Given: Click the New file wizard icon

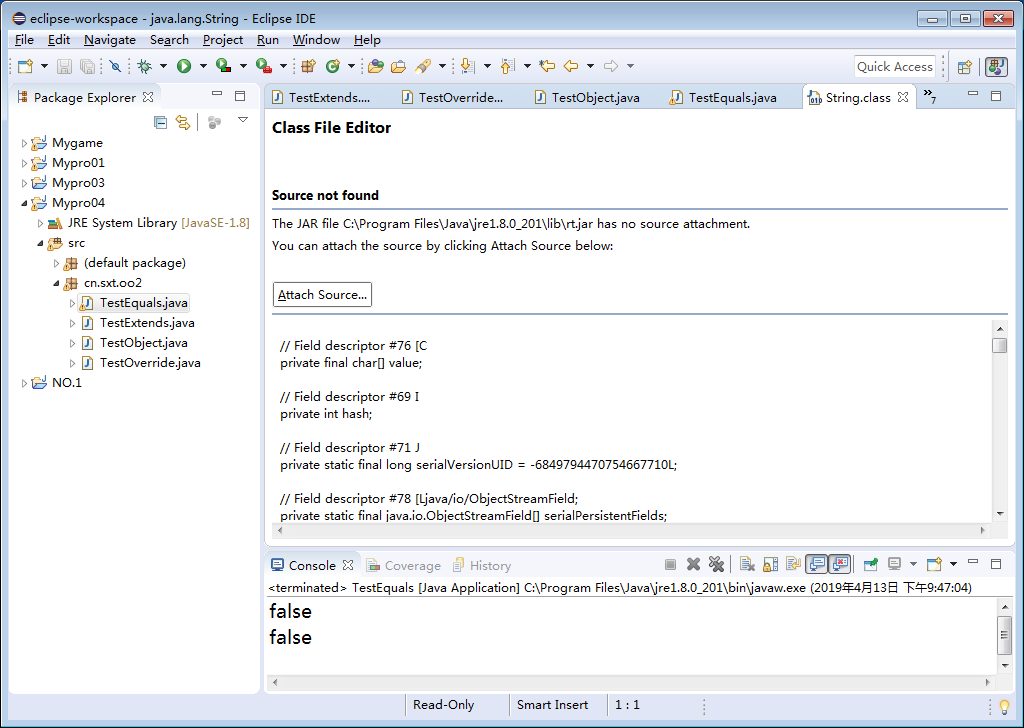Looking at the screenshot, I should pyautogui.click(x=25, y=66).
